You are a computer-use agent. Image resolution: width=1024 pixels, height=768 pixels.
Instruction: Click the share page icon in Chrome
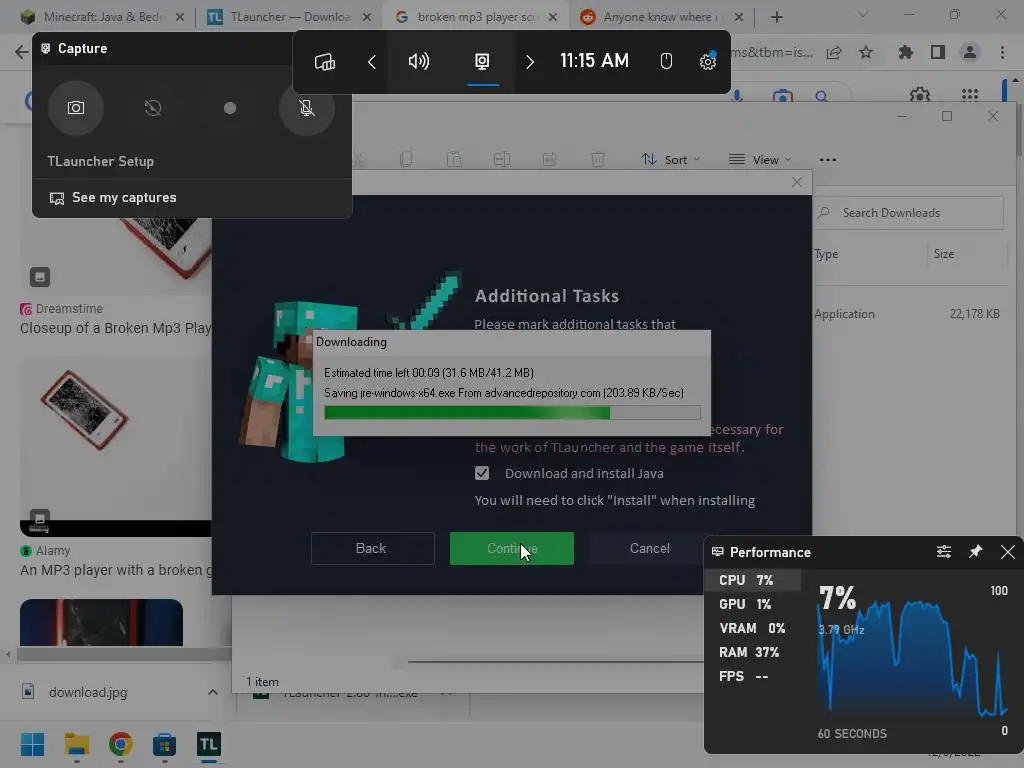[x=834, y=52]
